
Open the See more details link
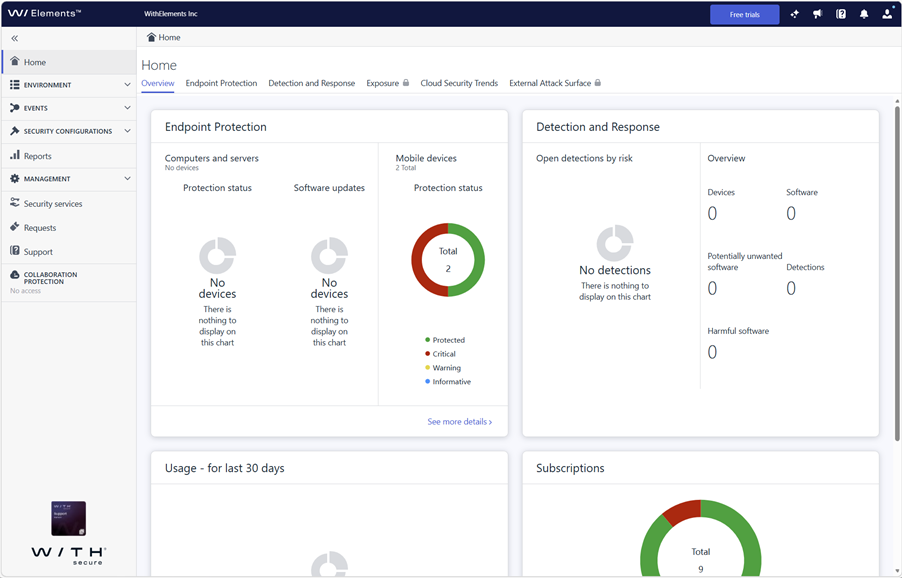[460, 422]
